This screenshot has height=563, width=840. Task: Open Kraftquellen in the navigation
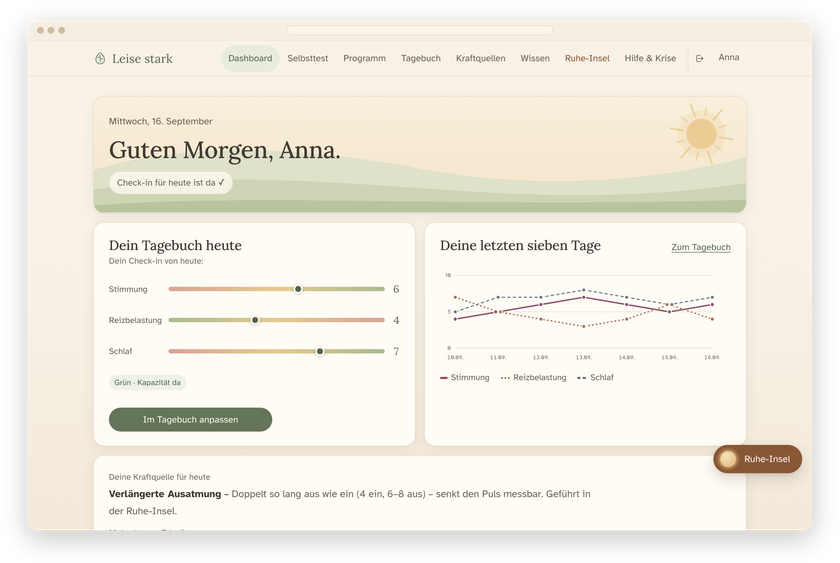point(481,58)
